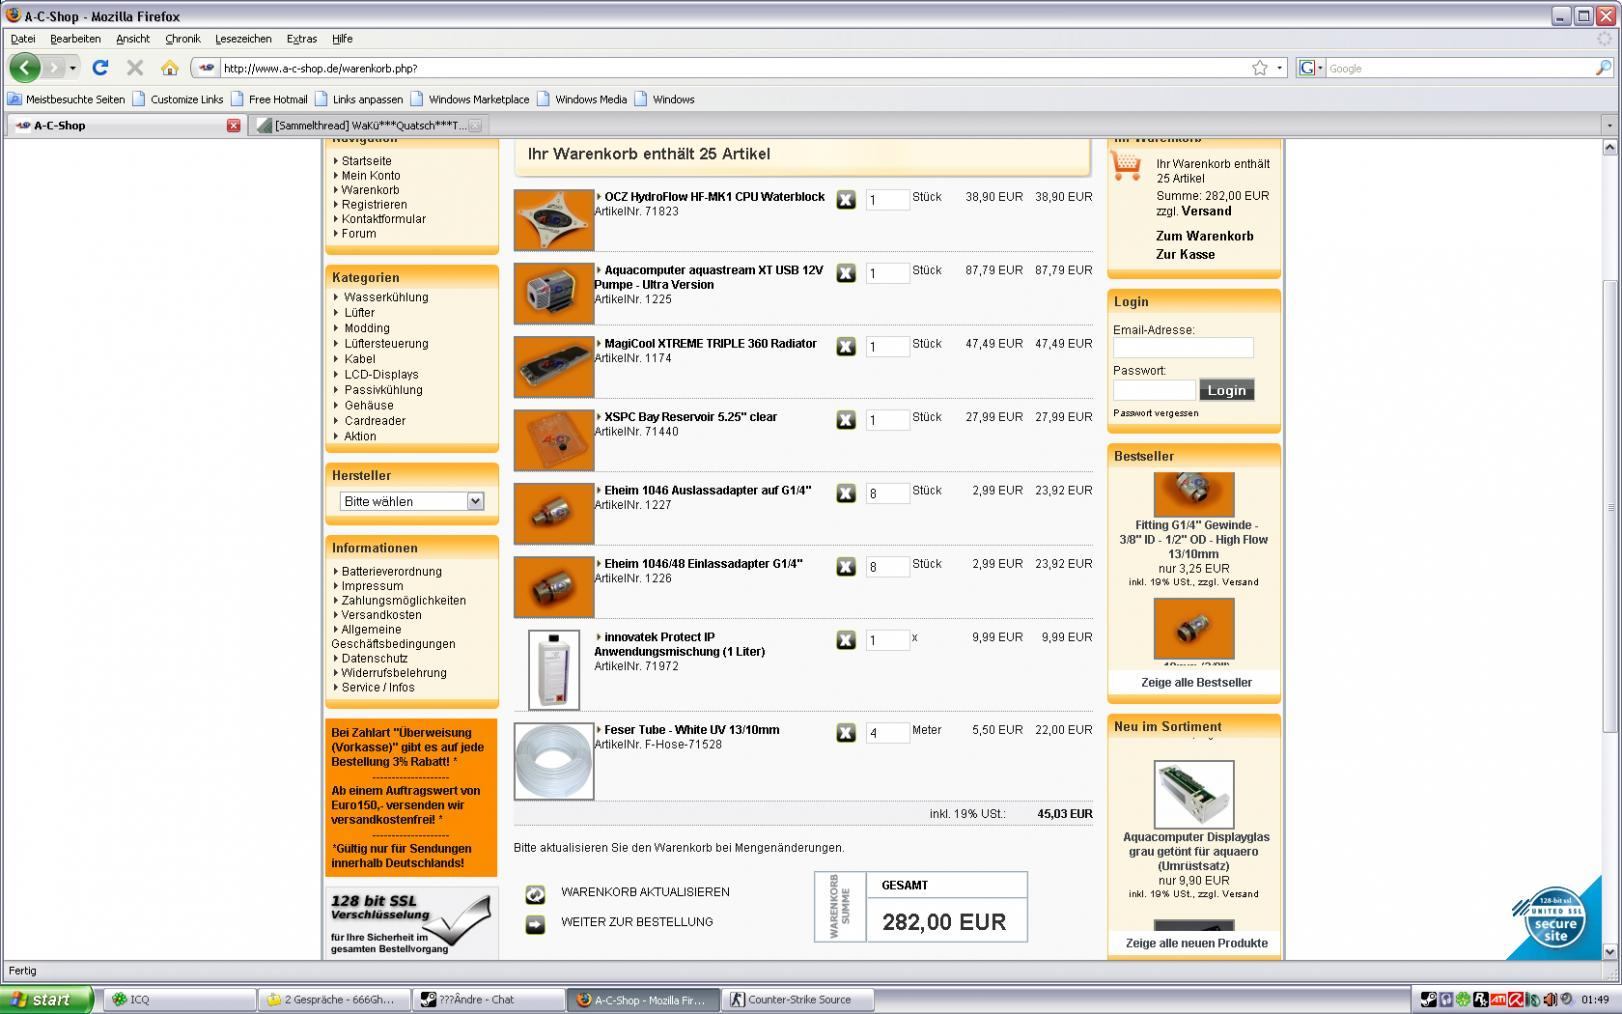Open Zeige alle Bestseller link
This screenshot has width=1622, height=1014.
pos(1196,682)
